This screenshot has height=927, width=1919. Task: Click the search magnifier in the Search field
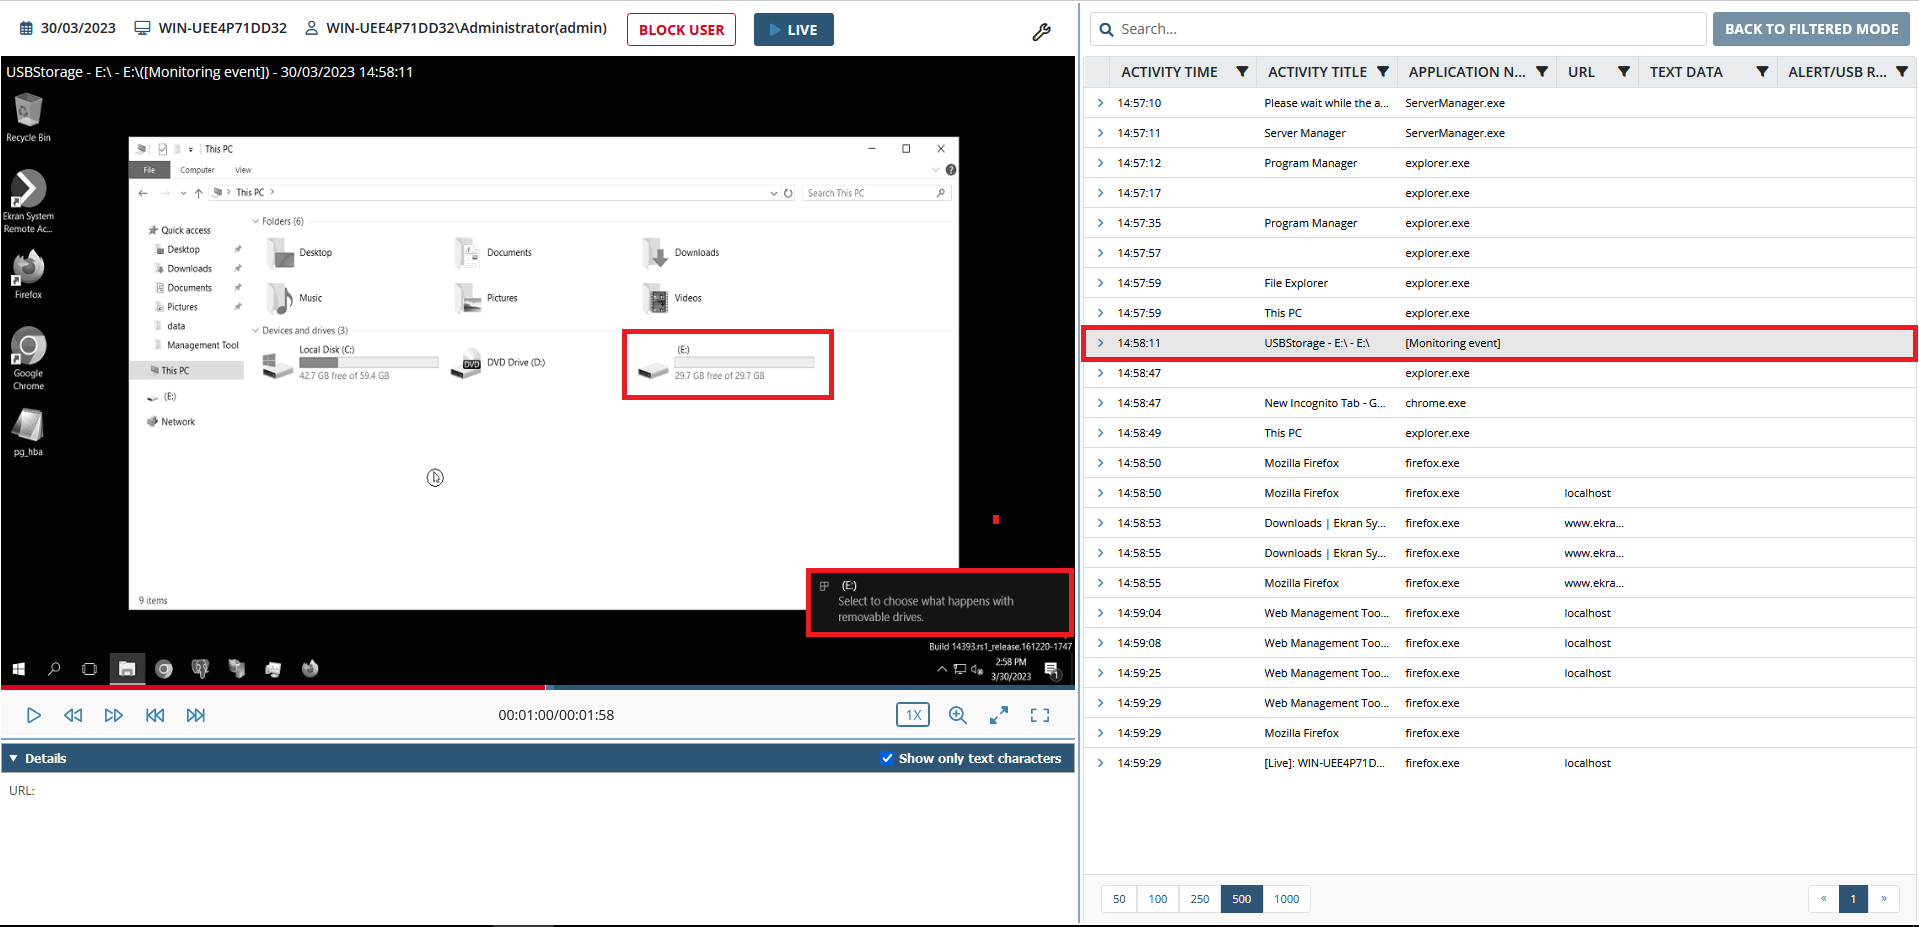[x=1106, y=29]
